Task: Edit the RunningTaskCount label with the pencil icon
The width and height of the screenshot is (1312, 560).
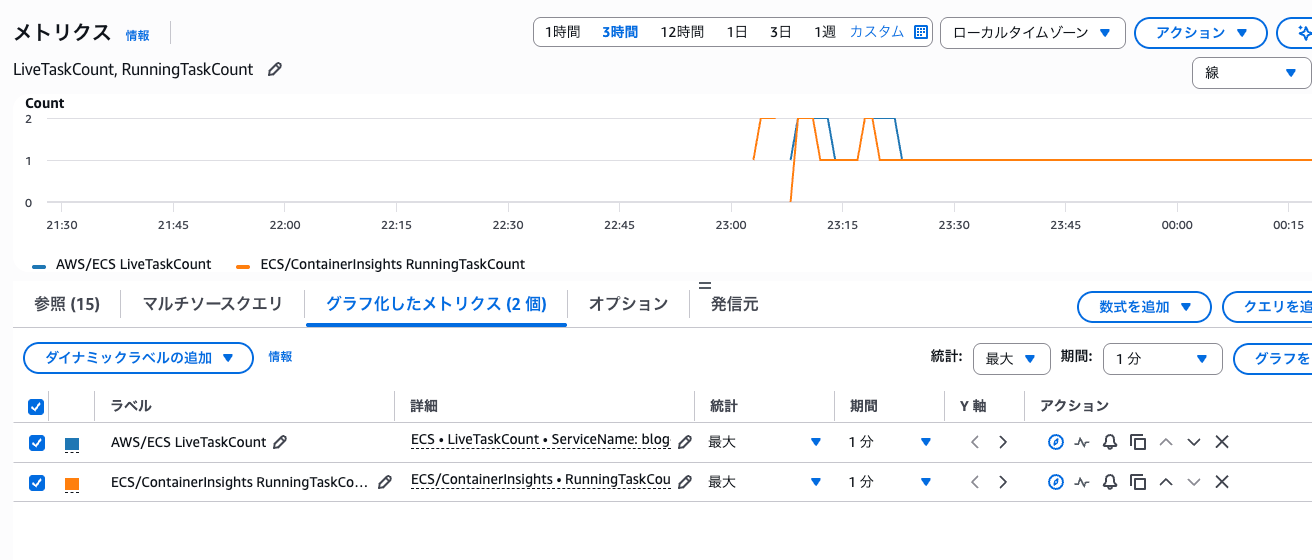Action: tap(385, 482)
